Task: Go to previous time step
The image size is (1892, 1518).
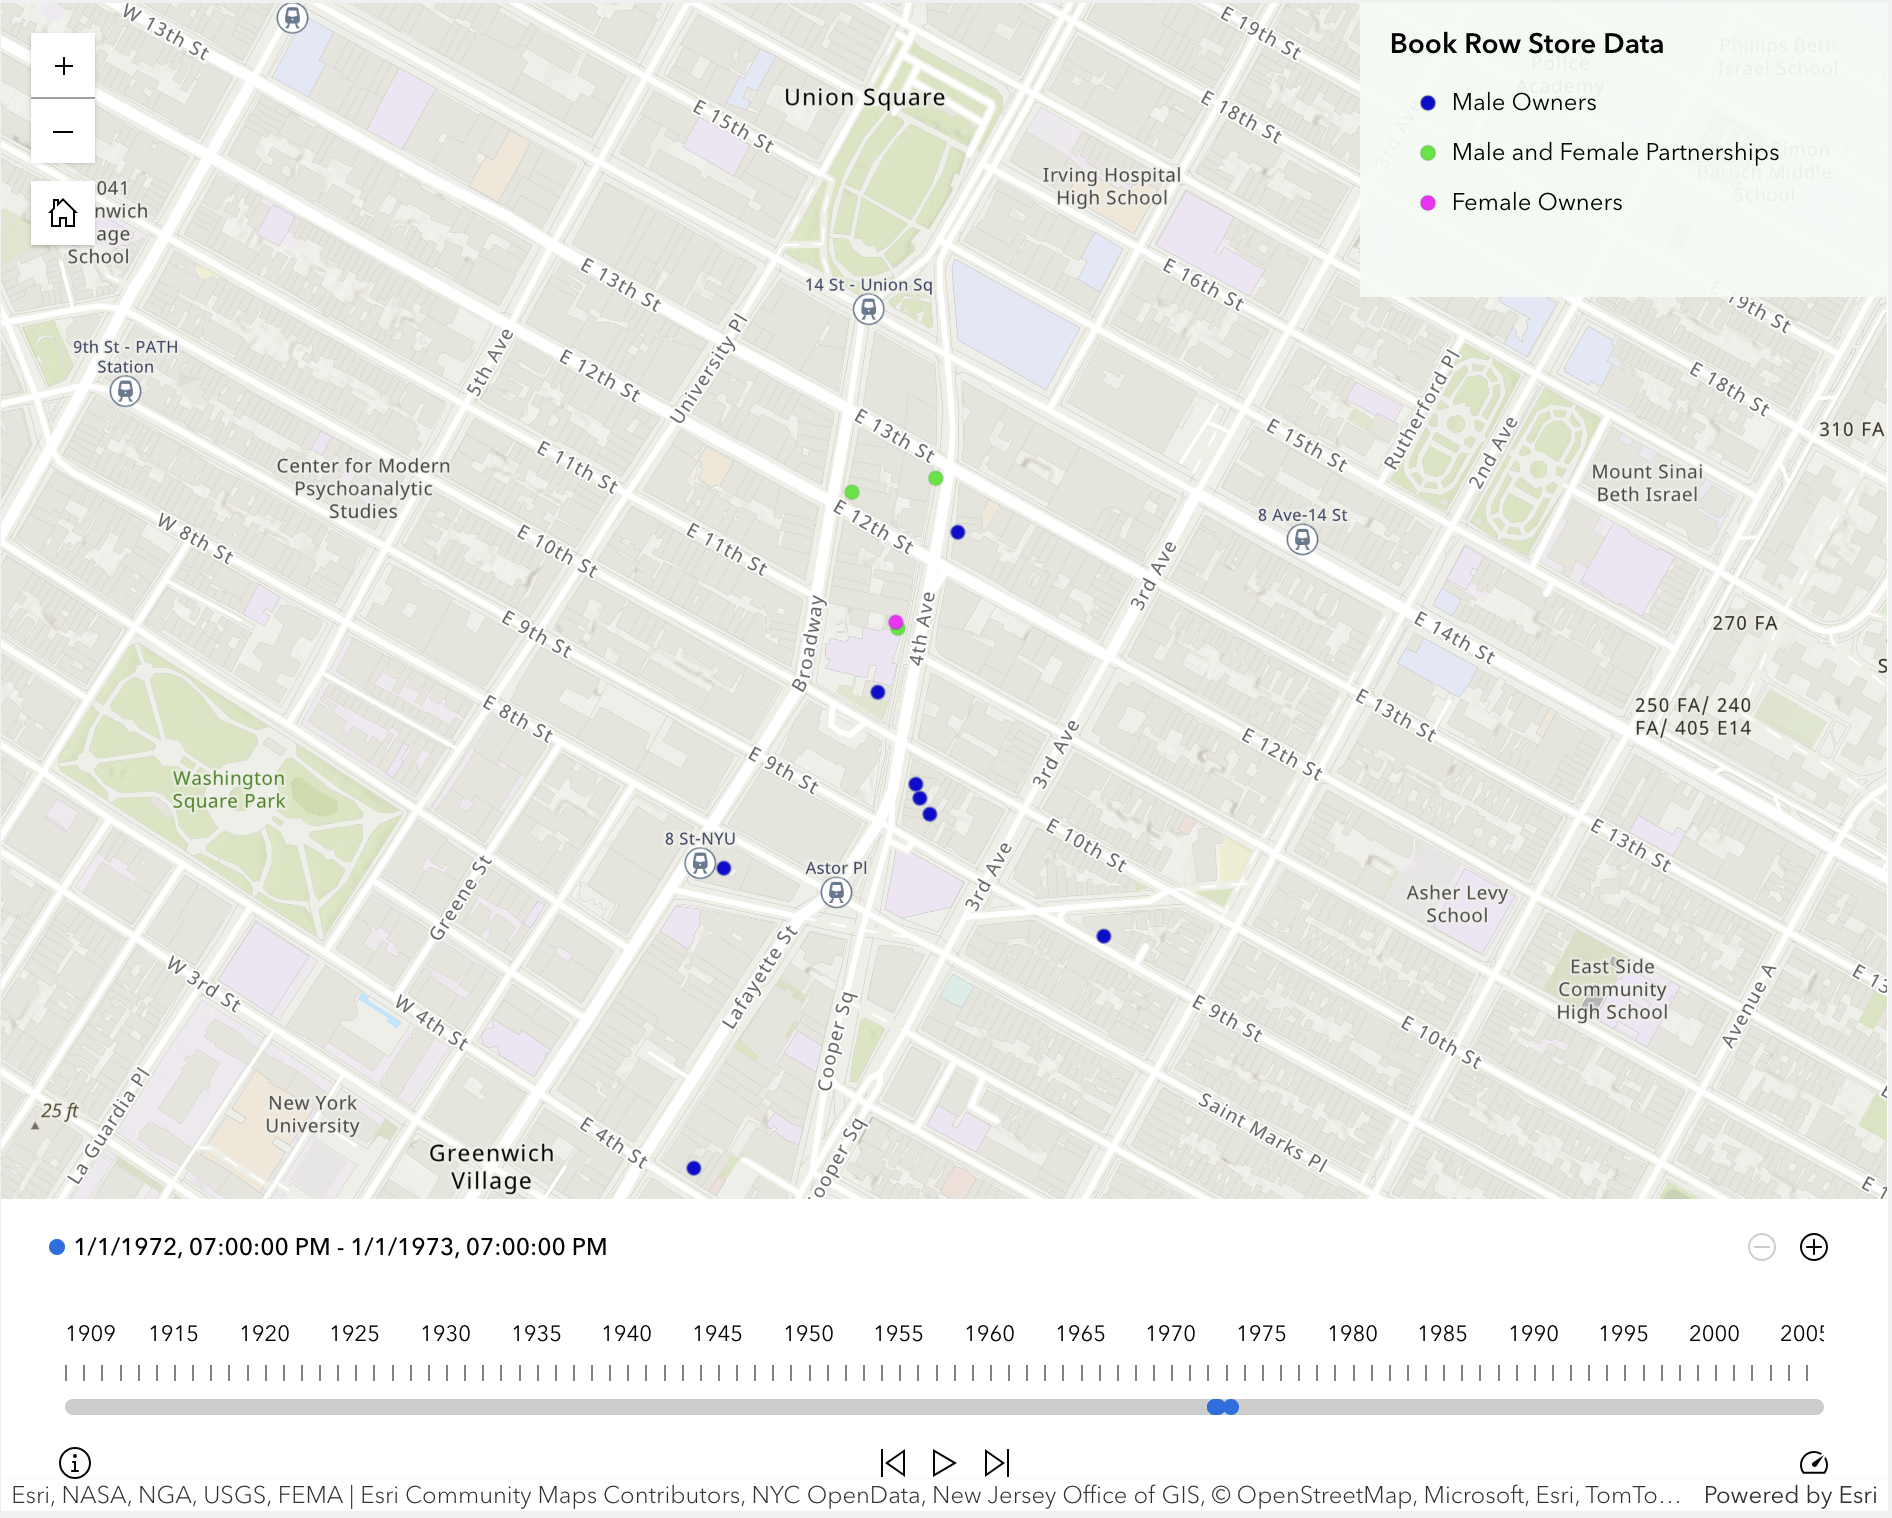Action: [893, 1463]
